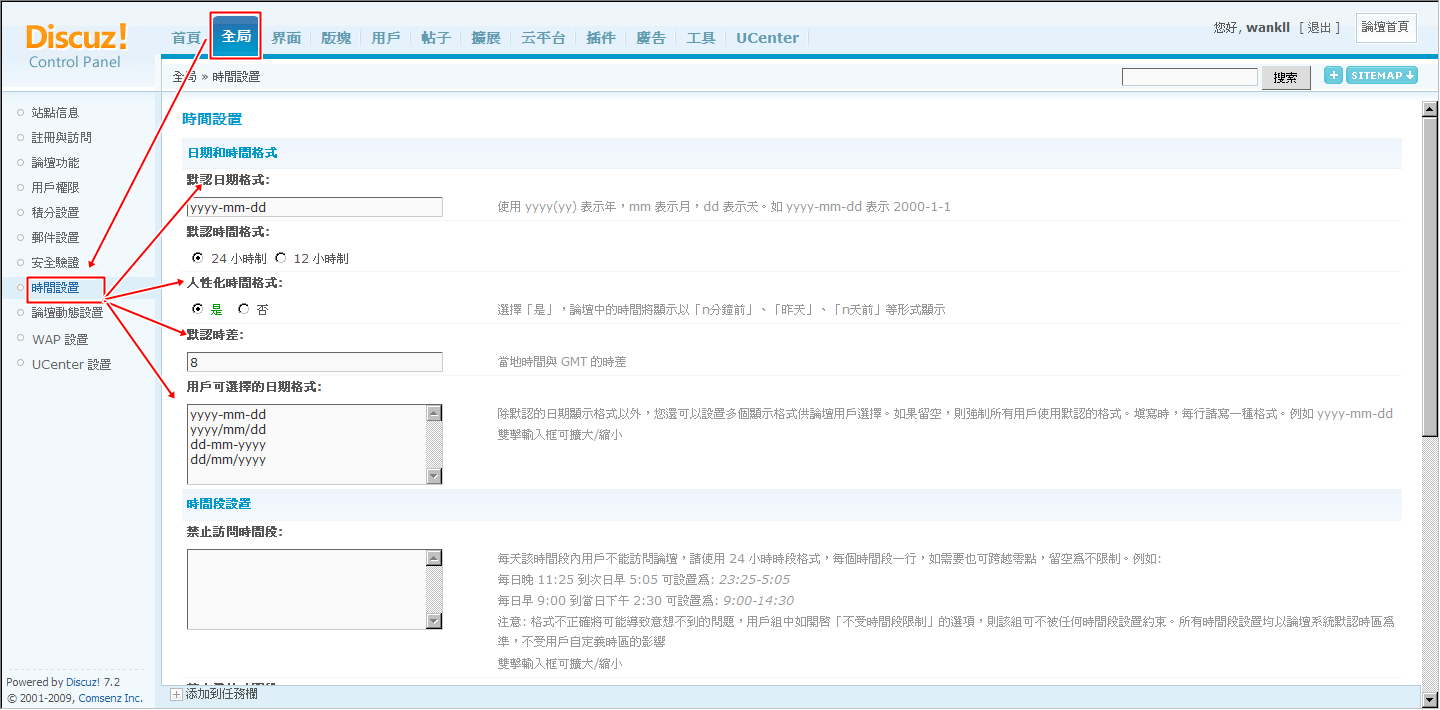Open the 首頁 top navigation tab
This screenshot has height=710, width=1440.
coord(186,38)
